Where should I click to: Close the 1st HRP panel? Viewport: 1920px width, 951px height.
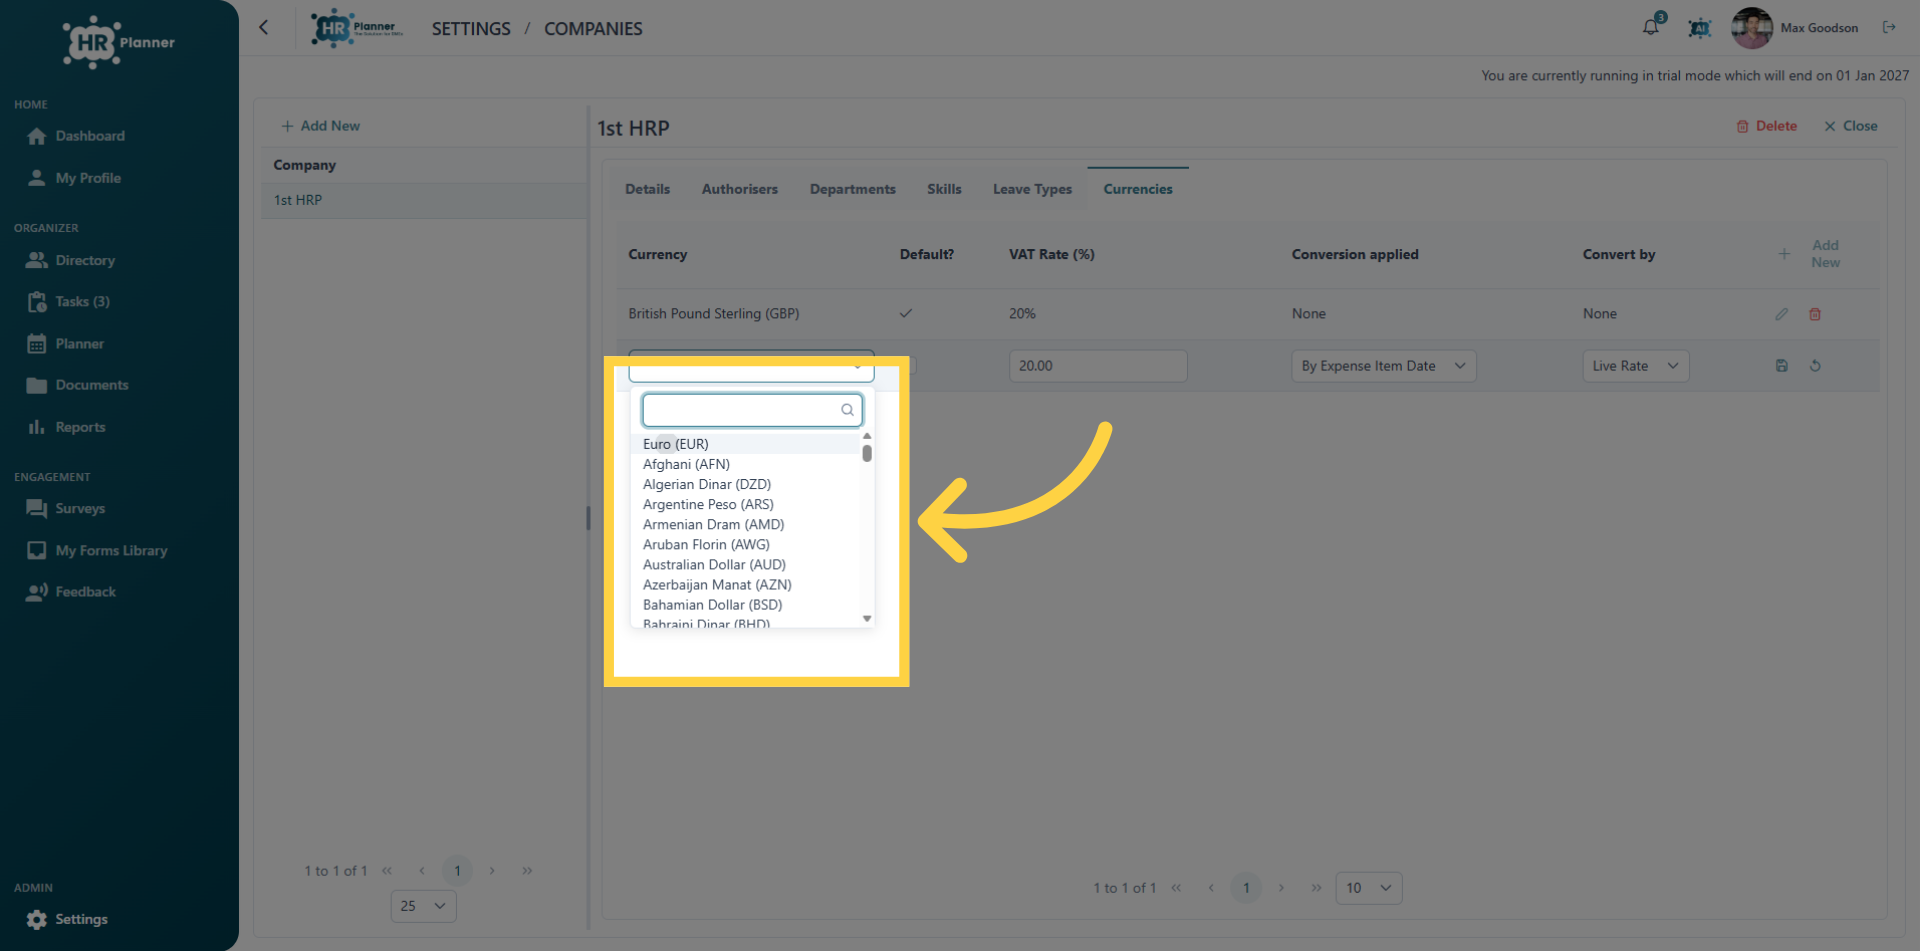click(x=1850, y=126)
